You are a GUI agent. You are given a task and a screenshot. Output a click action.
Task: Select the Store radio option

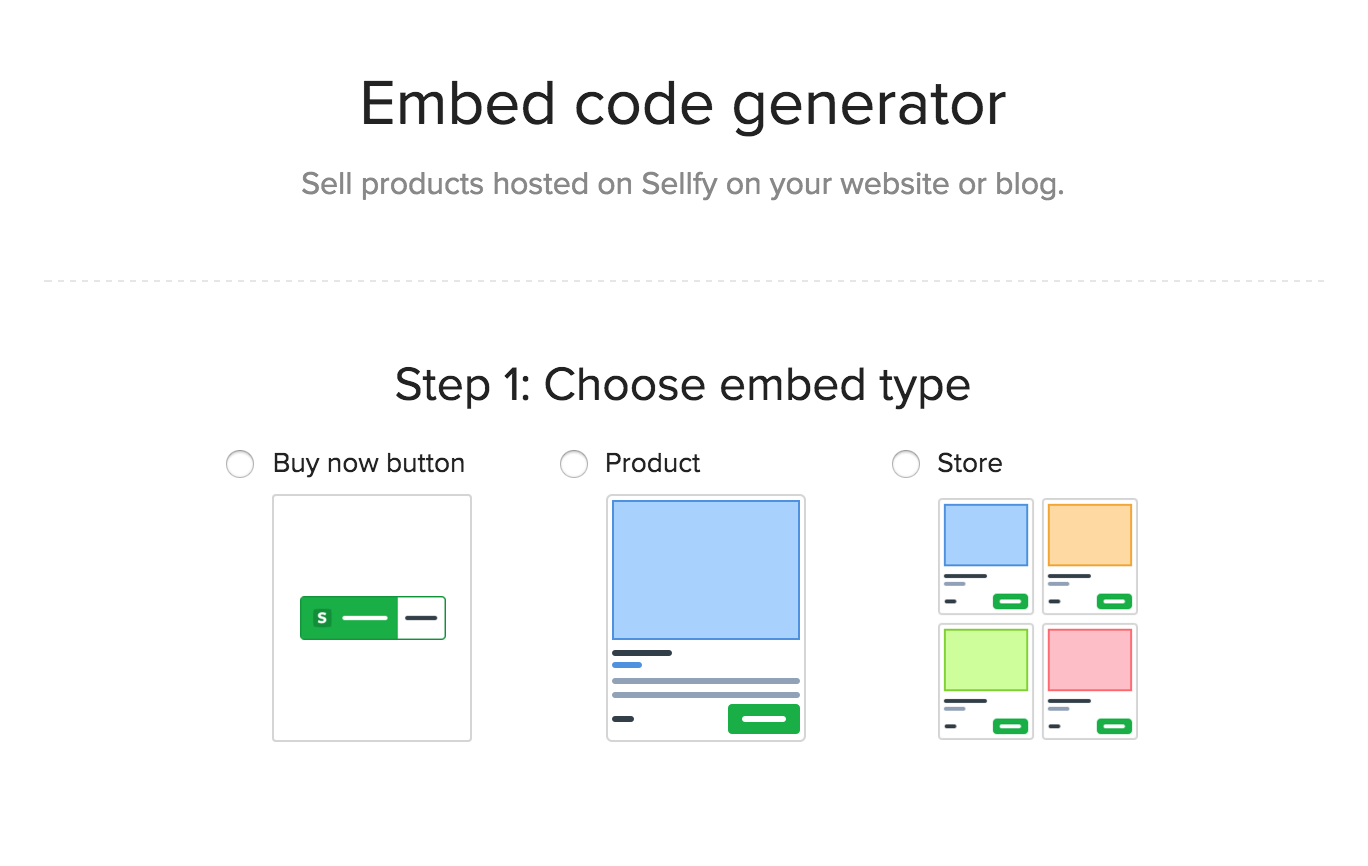tap(906, 464)
